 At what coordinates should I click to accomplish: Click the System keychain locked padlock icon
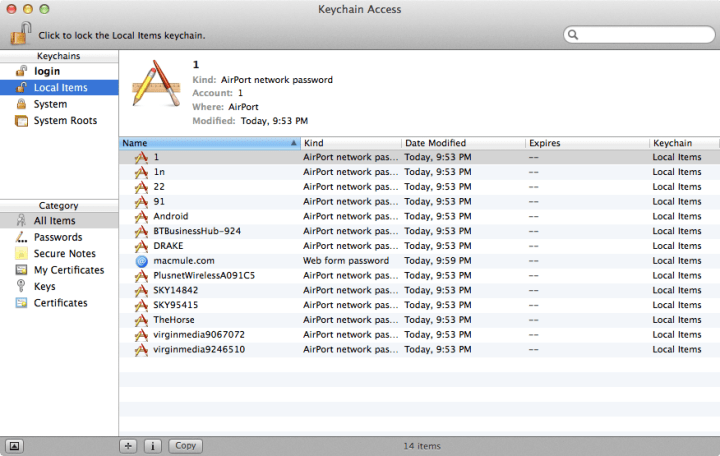click(21, 104)
